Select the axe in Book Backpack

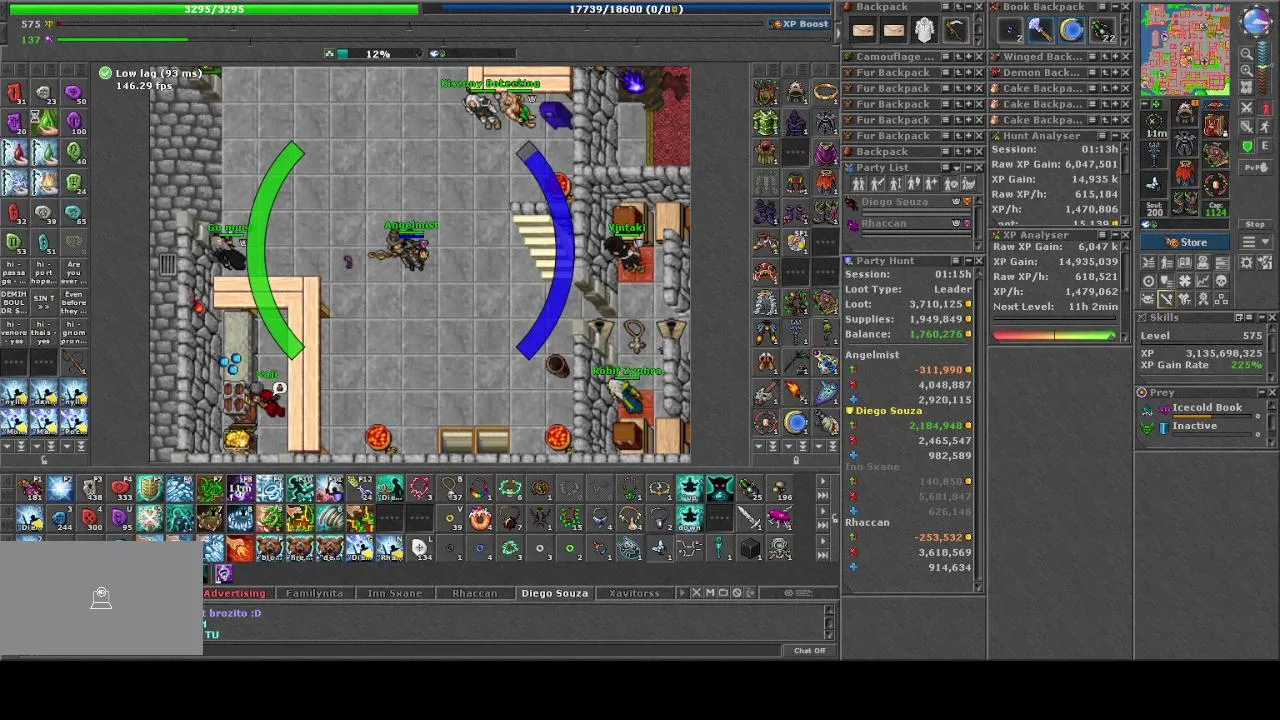[x=1040, y=30]
